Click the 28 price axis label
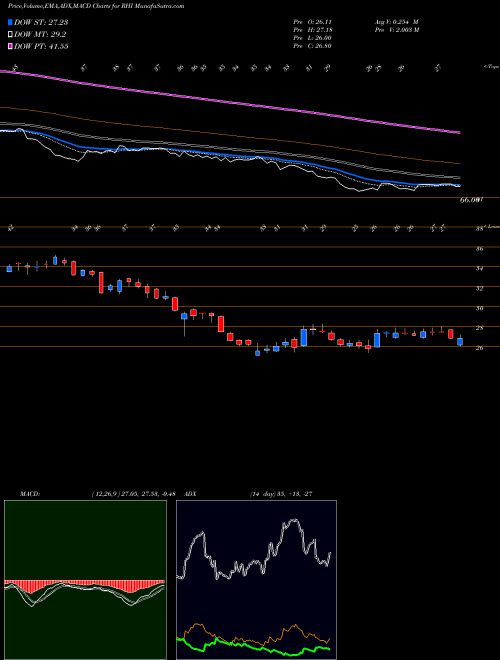Screen dimensions: 500x660 479,328
